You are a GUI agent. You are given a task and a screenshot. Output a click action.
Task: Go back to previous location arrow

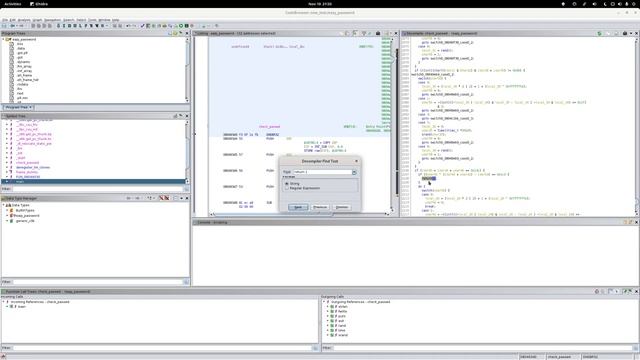(13, 26)
